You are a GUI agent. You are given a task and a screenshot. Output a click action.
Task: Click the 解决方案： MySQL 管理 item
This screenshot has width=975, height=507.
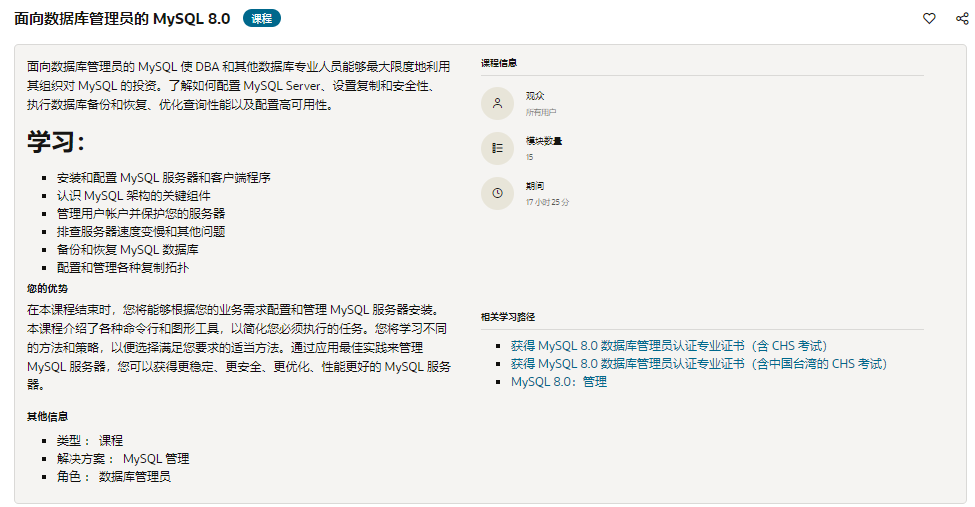click(x=123, y=459)
